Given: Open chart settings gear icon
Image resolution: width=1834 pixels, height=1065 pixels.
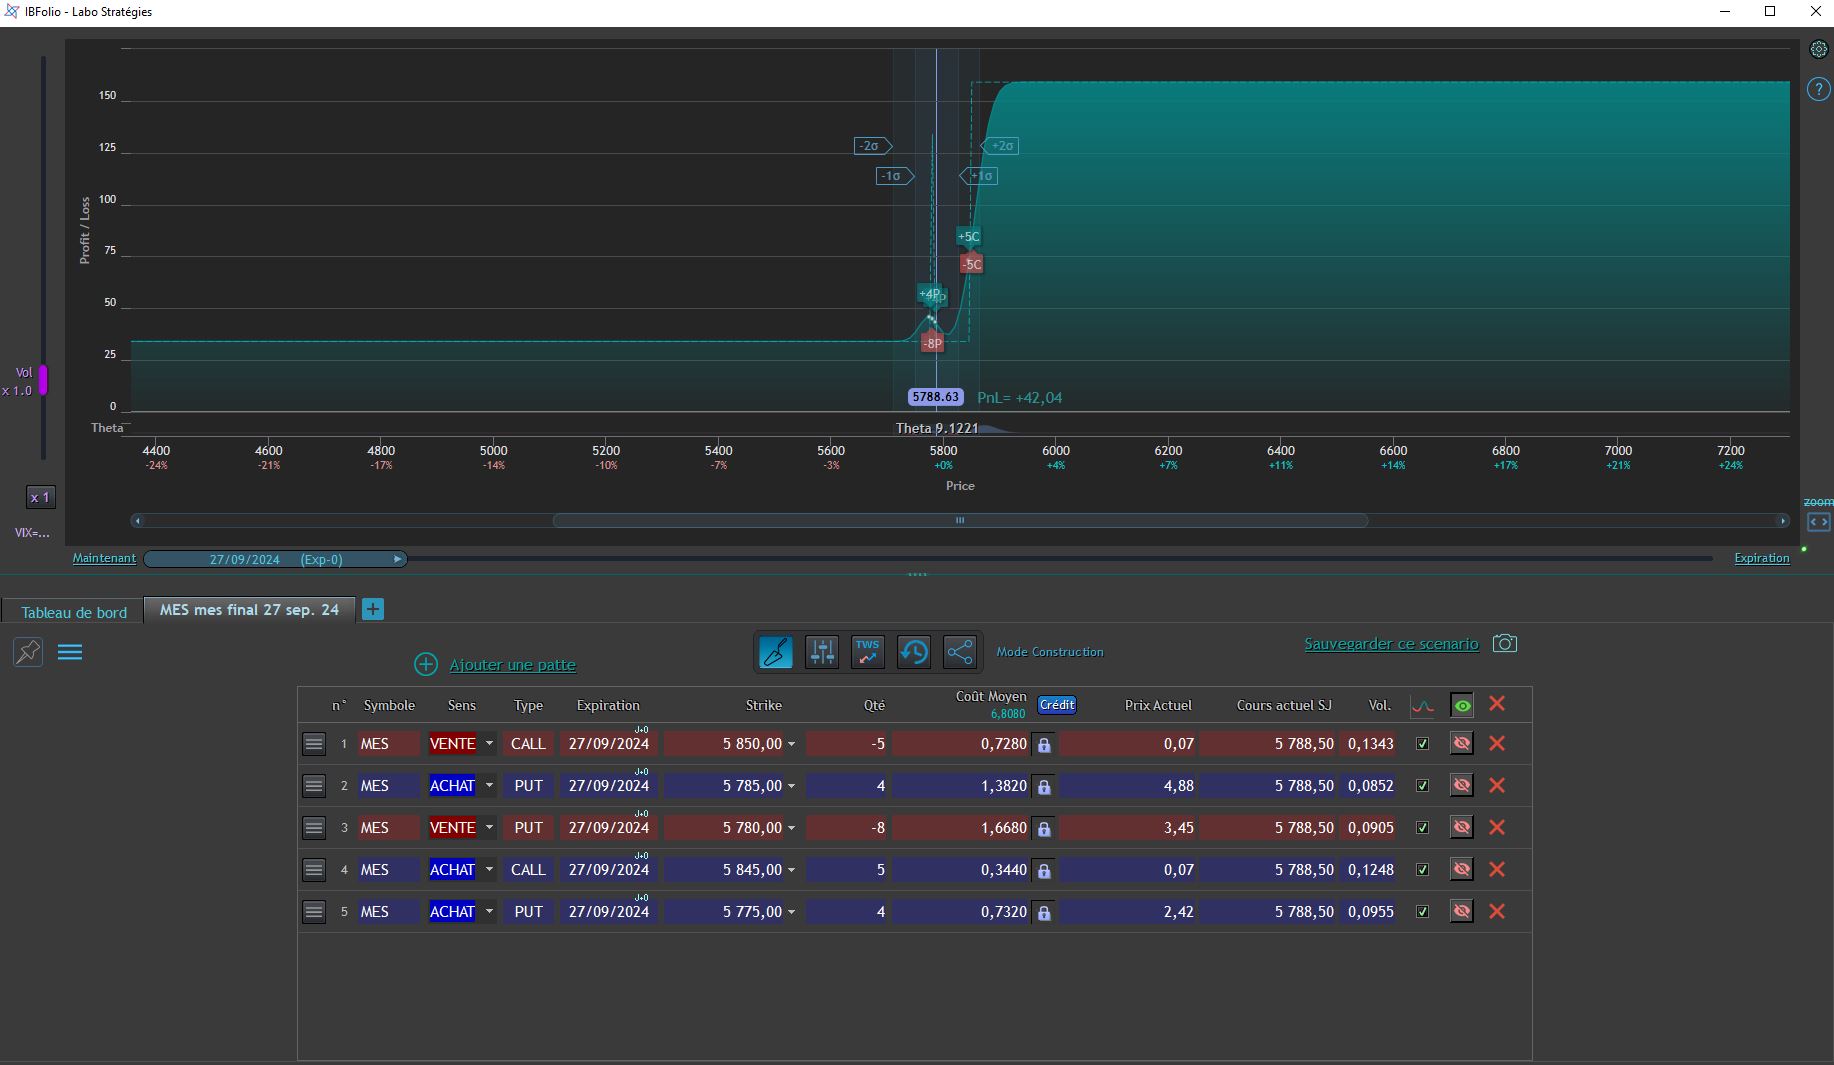Looking at the screenshot, I should click(1819, 49).
